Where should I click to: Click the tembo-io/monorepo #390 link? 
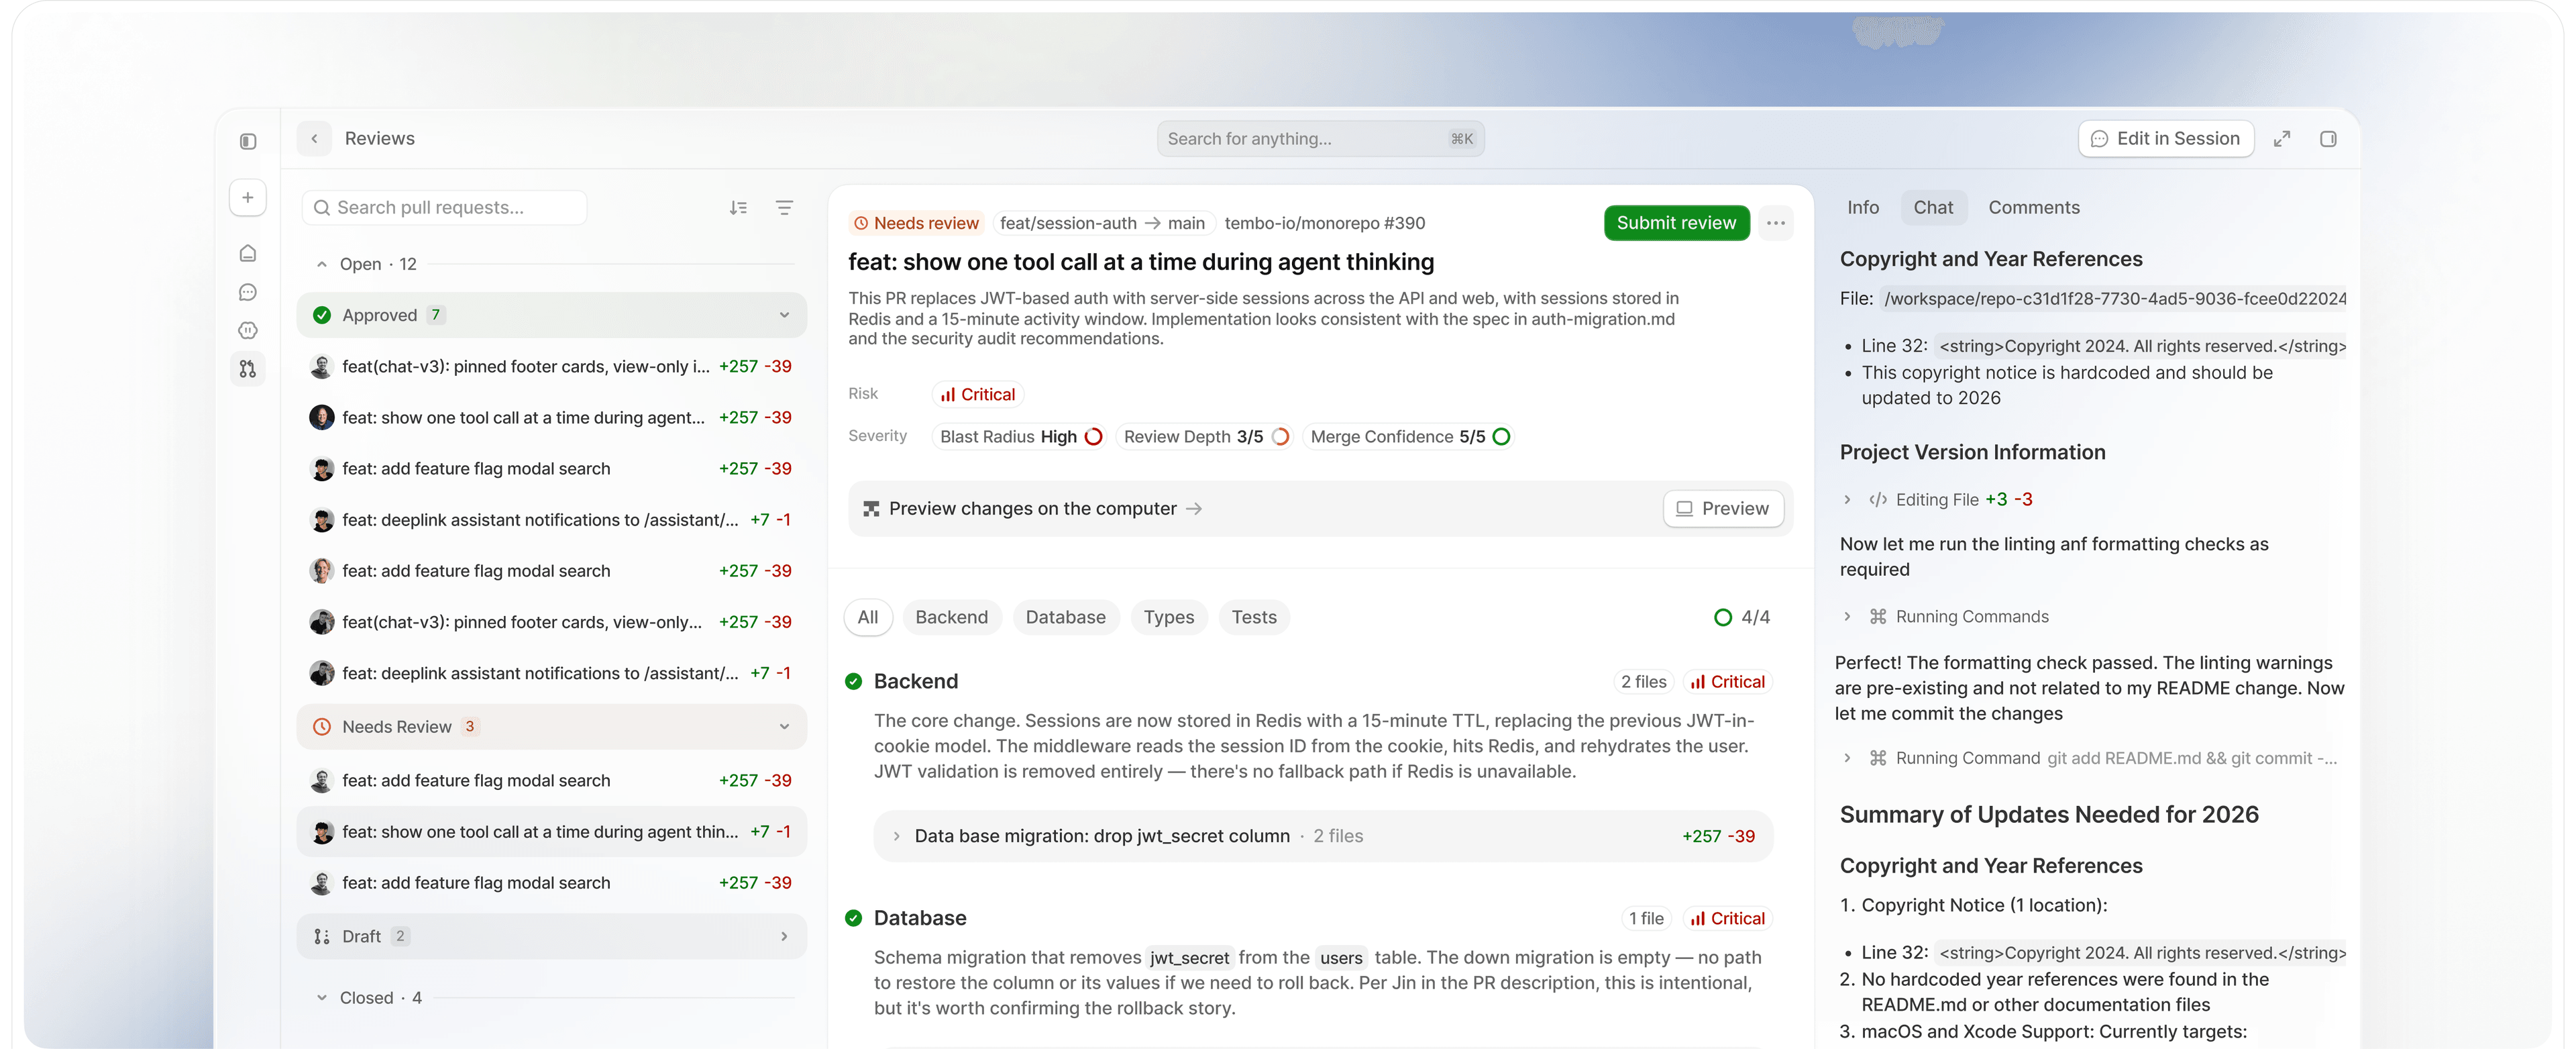(x=1324, y=223)
